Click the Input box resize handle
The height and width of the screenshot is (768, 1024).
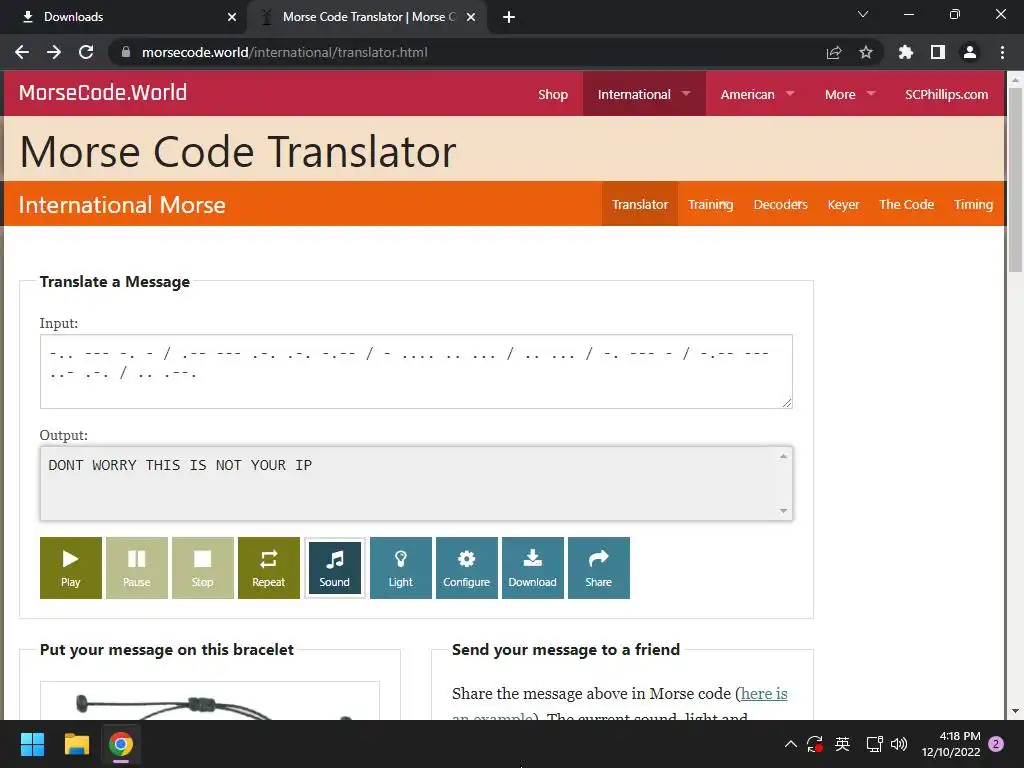[x=787, y=403]
